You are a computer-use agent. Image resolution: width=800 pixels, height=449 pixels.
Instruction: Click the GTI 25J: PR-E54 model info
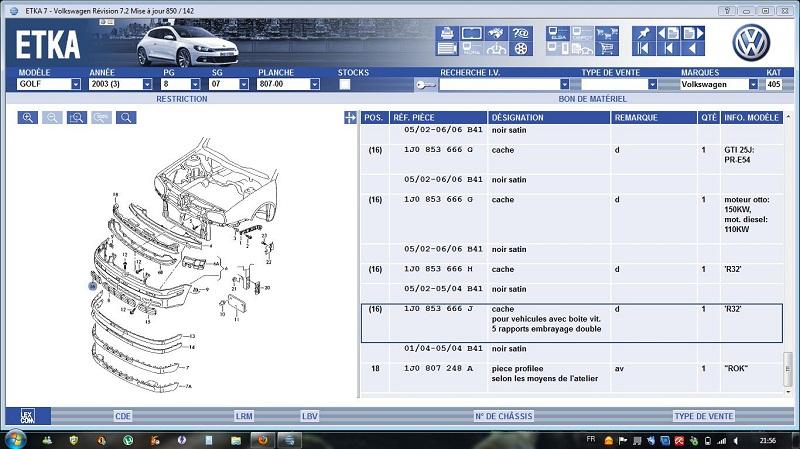[739, 155]
